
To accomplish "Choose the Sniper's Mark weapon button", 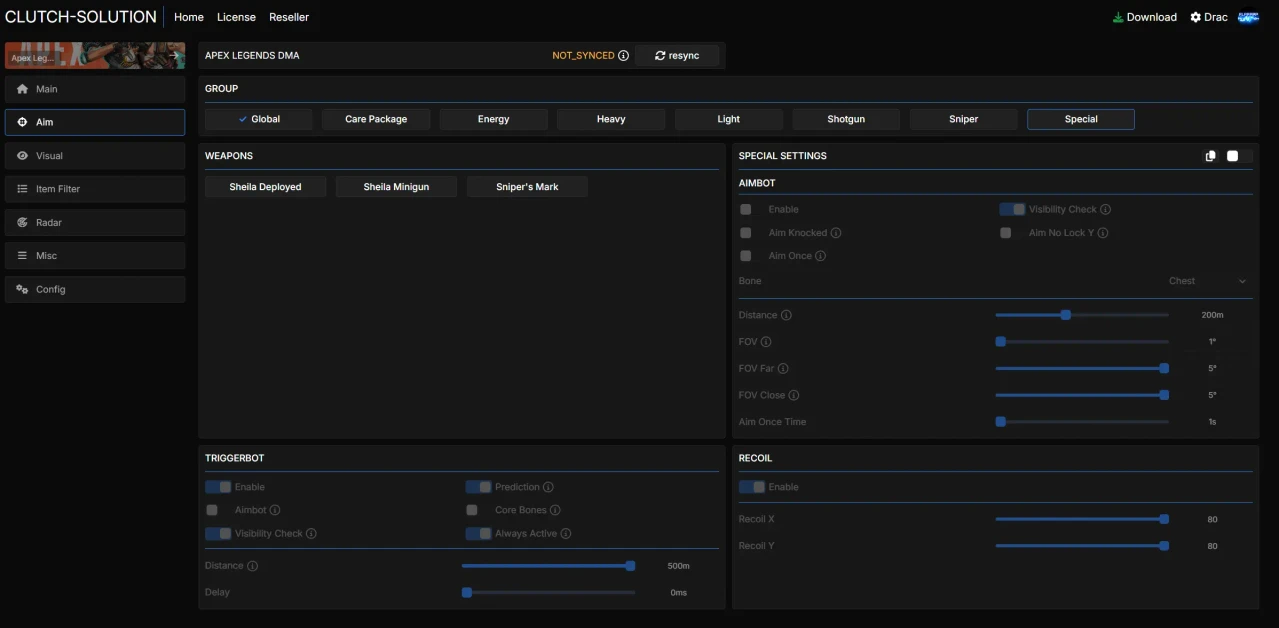I will point(527,187).
